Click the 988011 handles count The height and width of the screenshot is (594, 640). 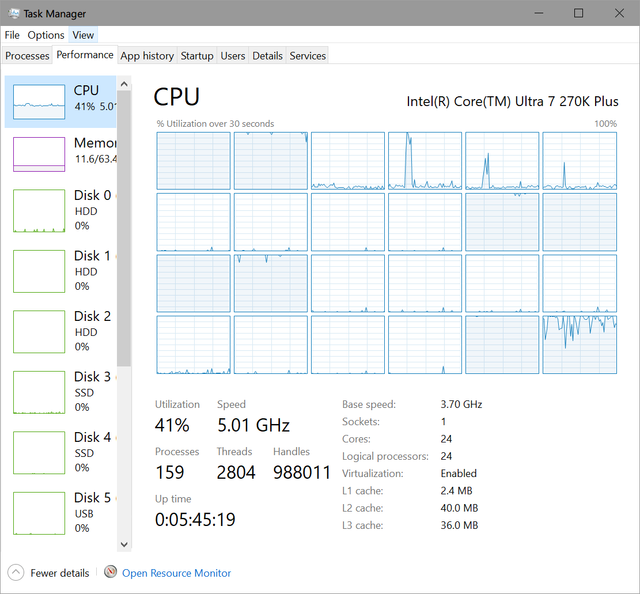click(302, 472)
